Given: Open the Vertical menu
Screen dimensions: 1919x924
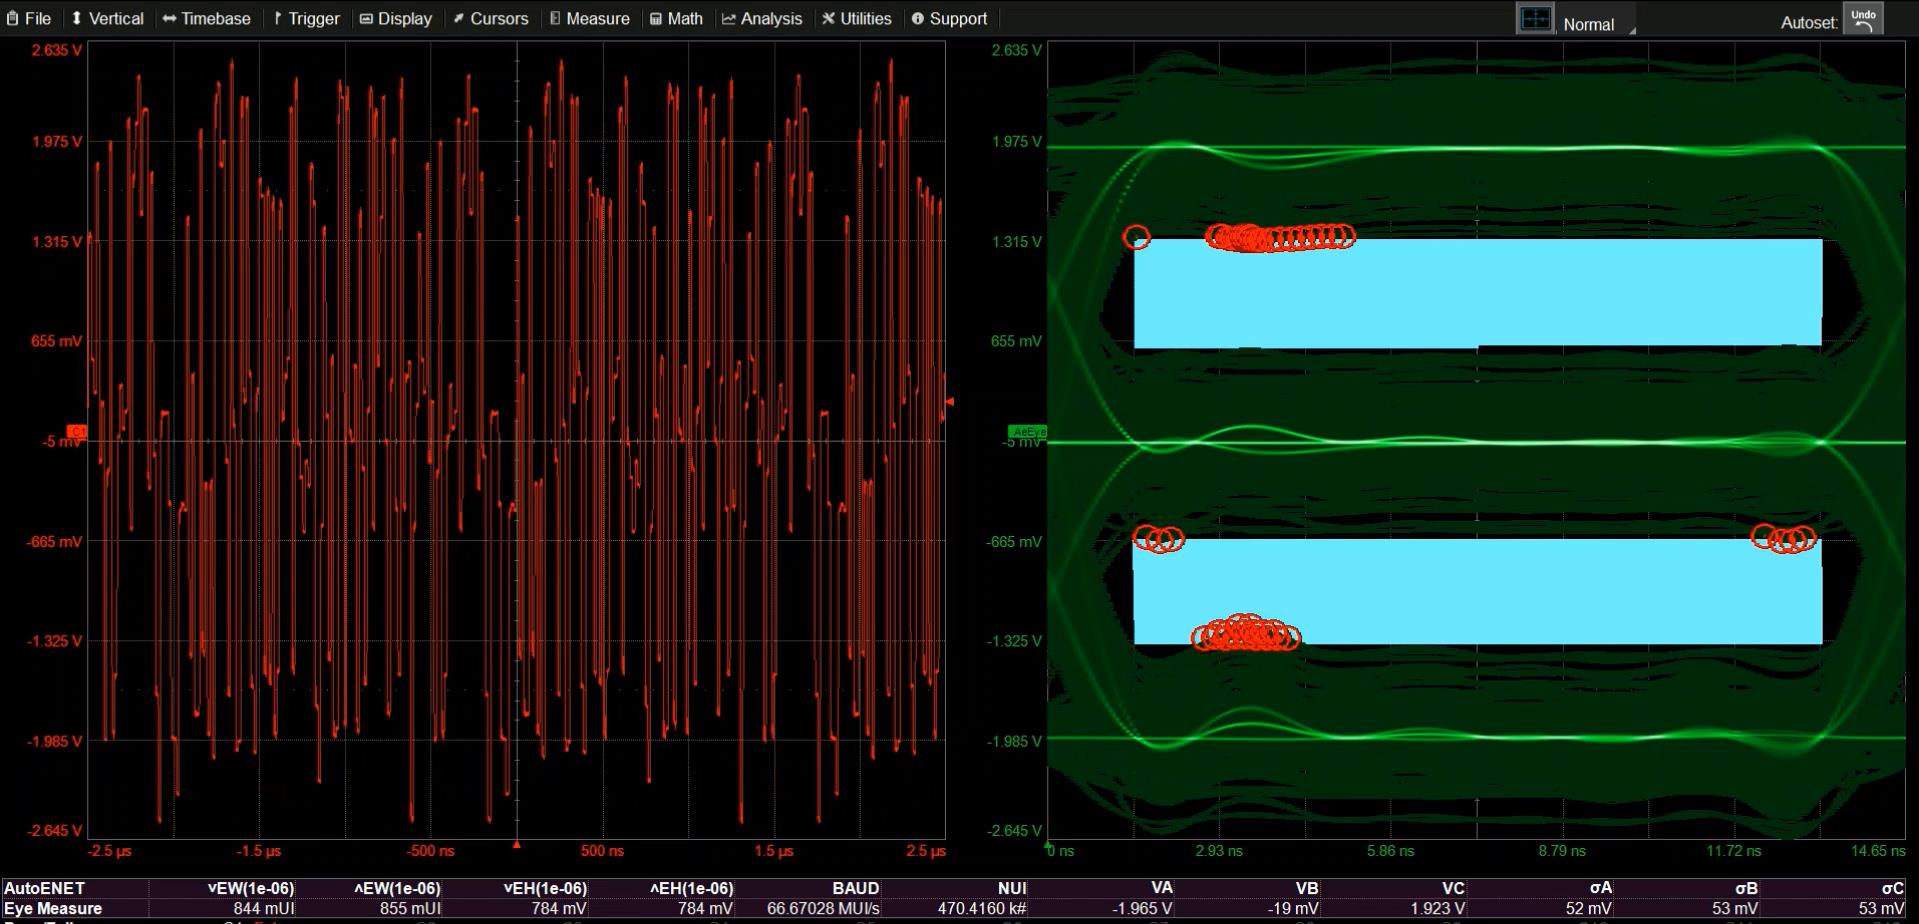Looking at the screenshot, I should click(x=107, y=19).
